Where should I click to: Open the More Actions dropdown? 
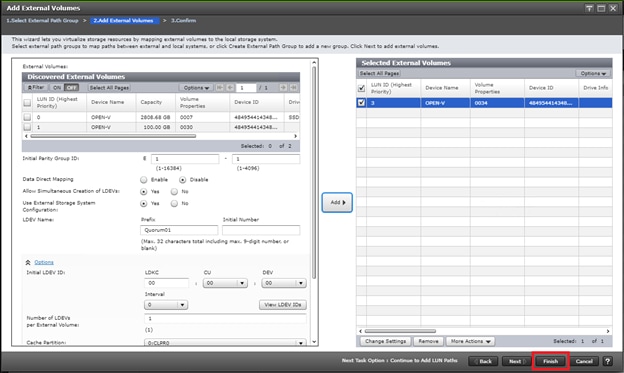(x=470, y=341)
